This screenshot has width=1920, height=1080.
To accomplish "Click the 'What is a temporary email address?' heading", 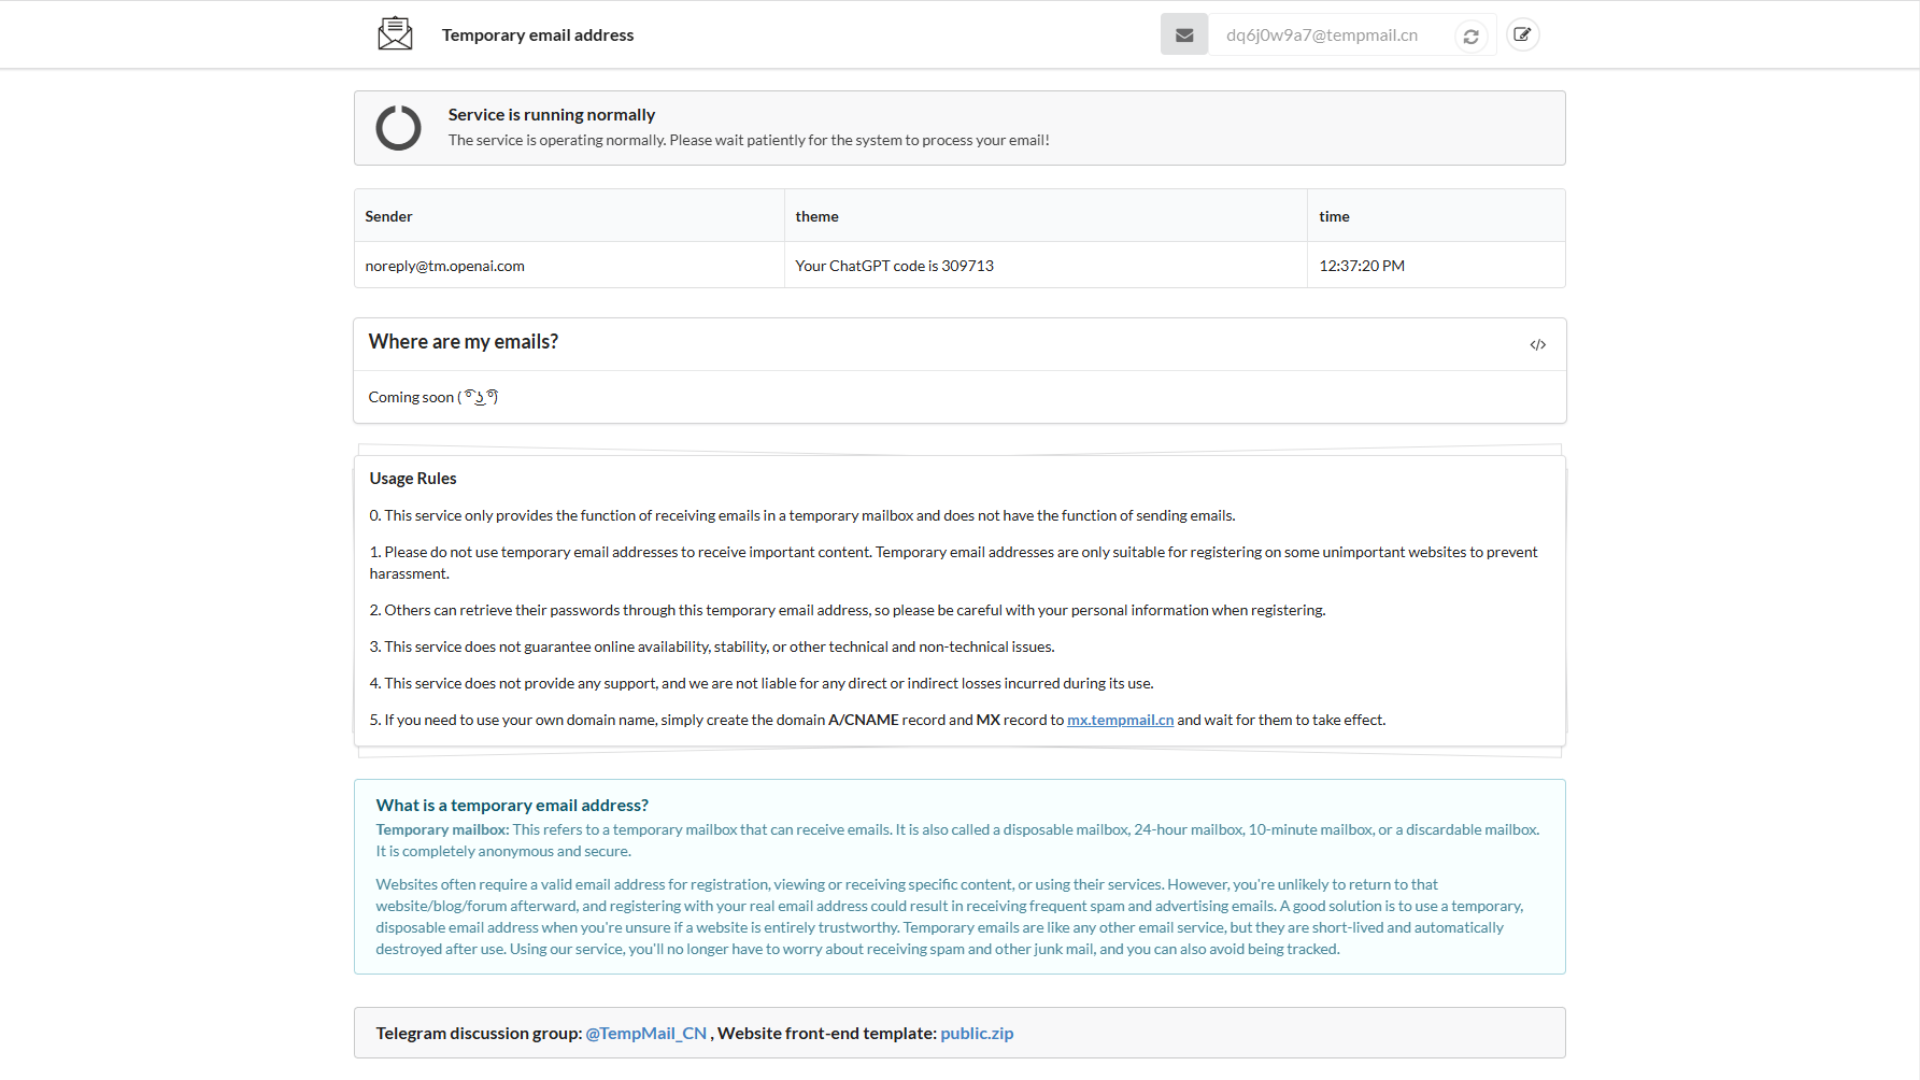I will tap(512, 805).
